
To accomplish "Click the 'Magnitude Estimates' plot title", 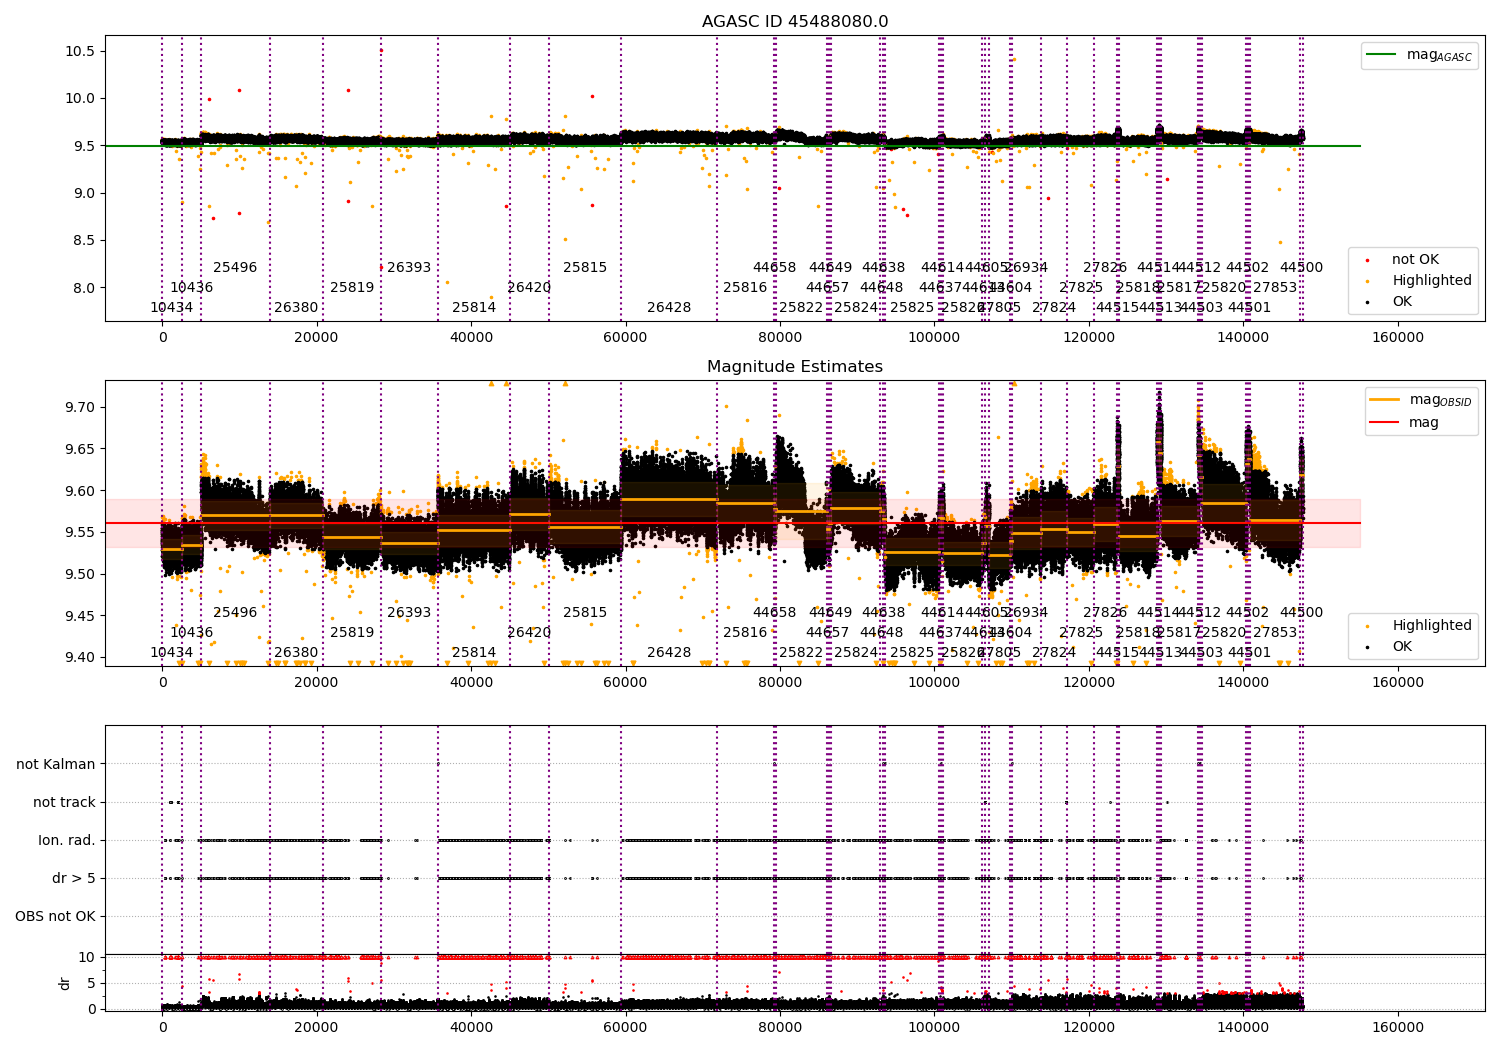I will [795, 367].
